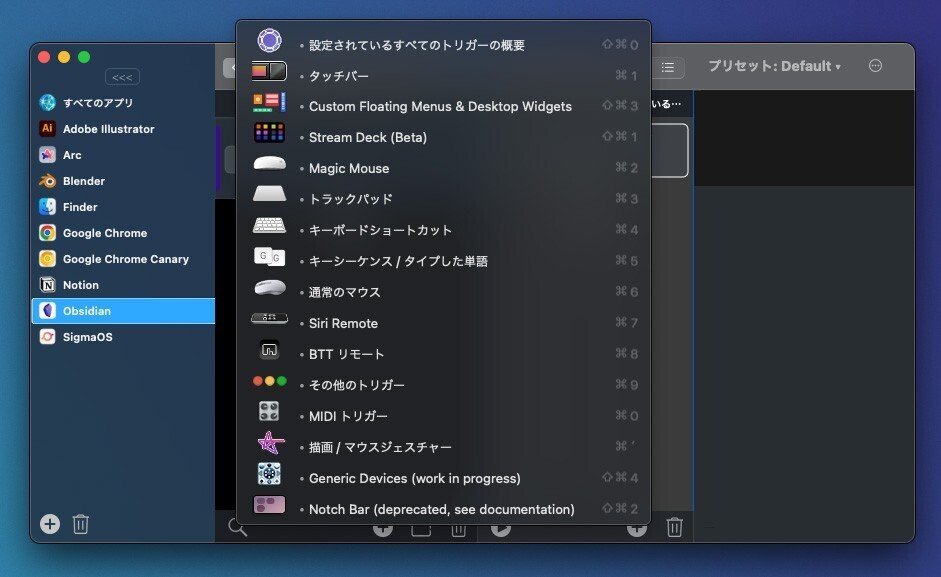941x577 pixels.
Task: Click the MIDI trigger pads icon
Action: coord(269,411)
